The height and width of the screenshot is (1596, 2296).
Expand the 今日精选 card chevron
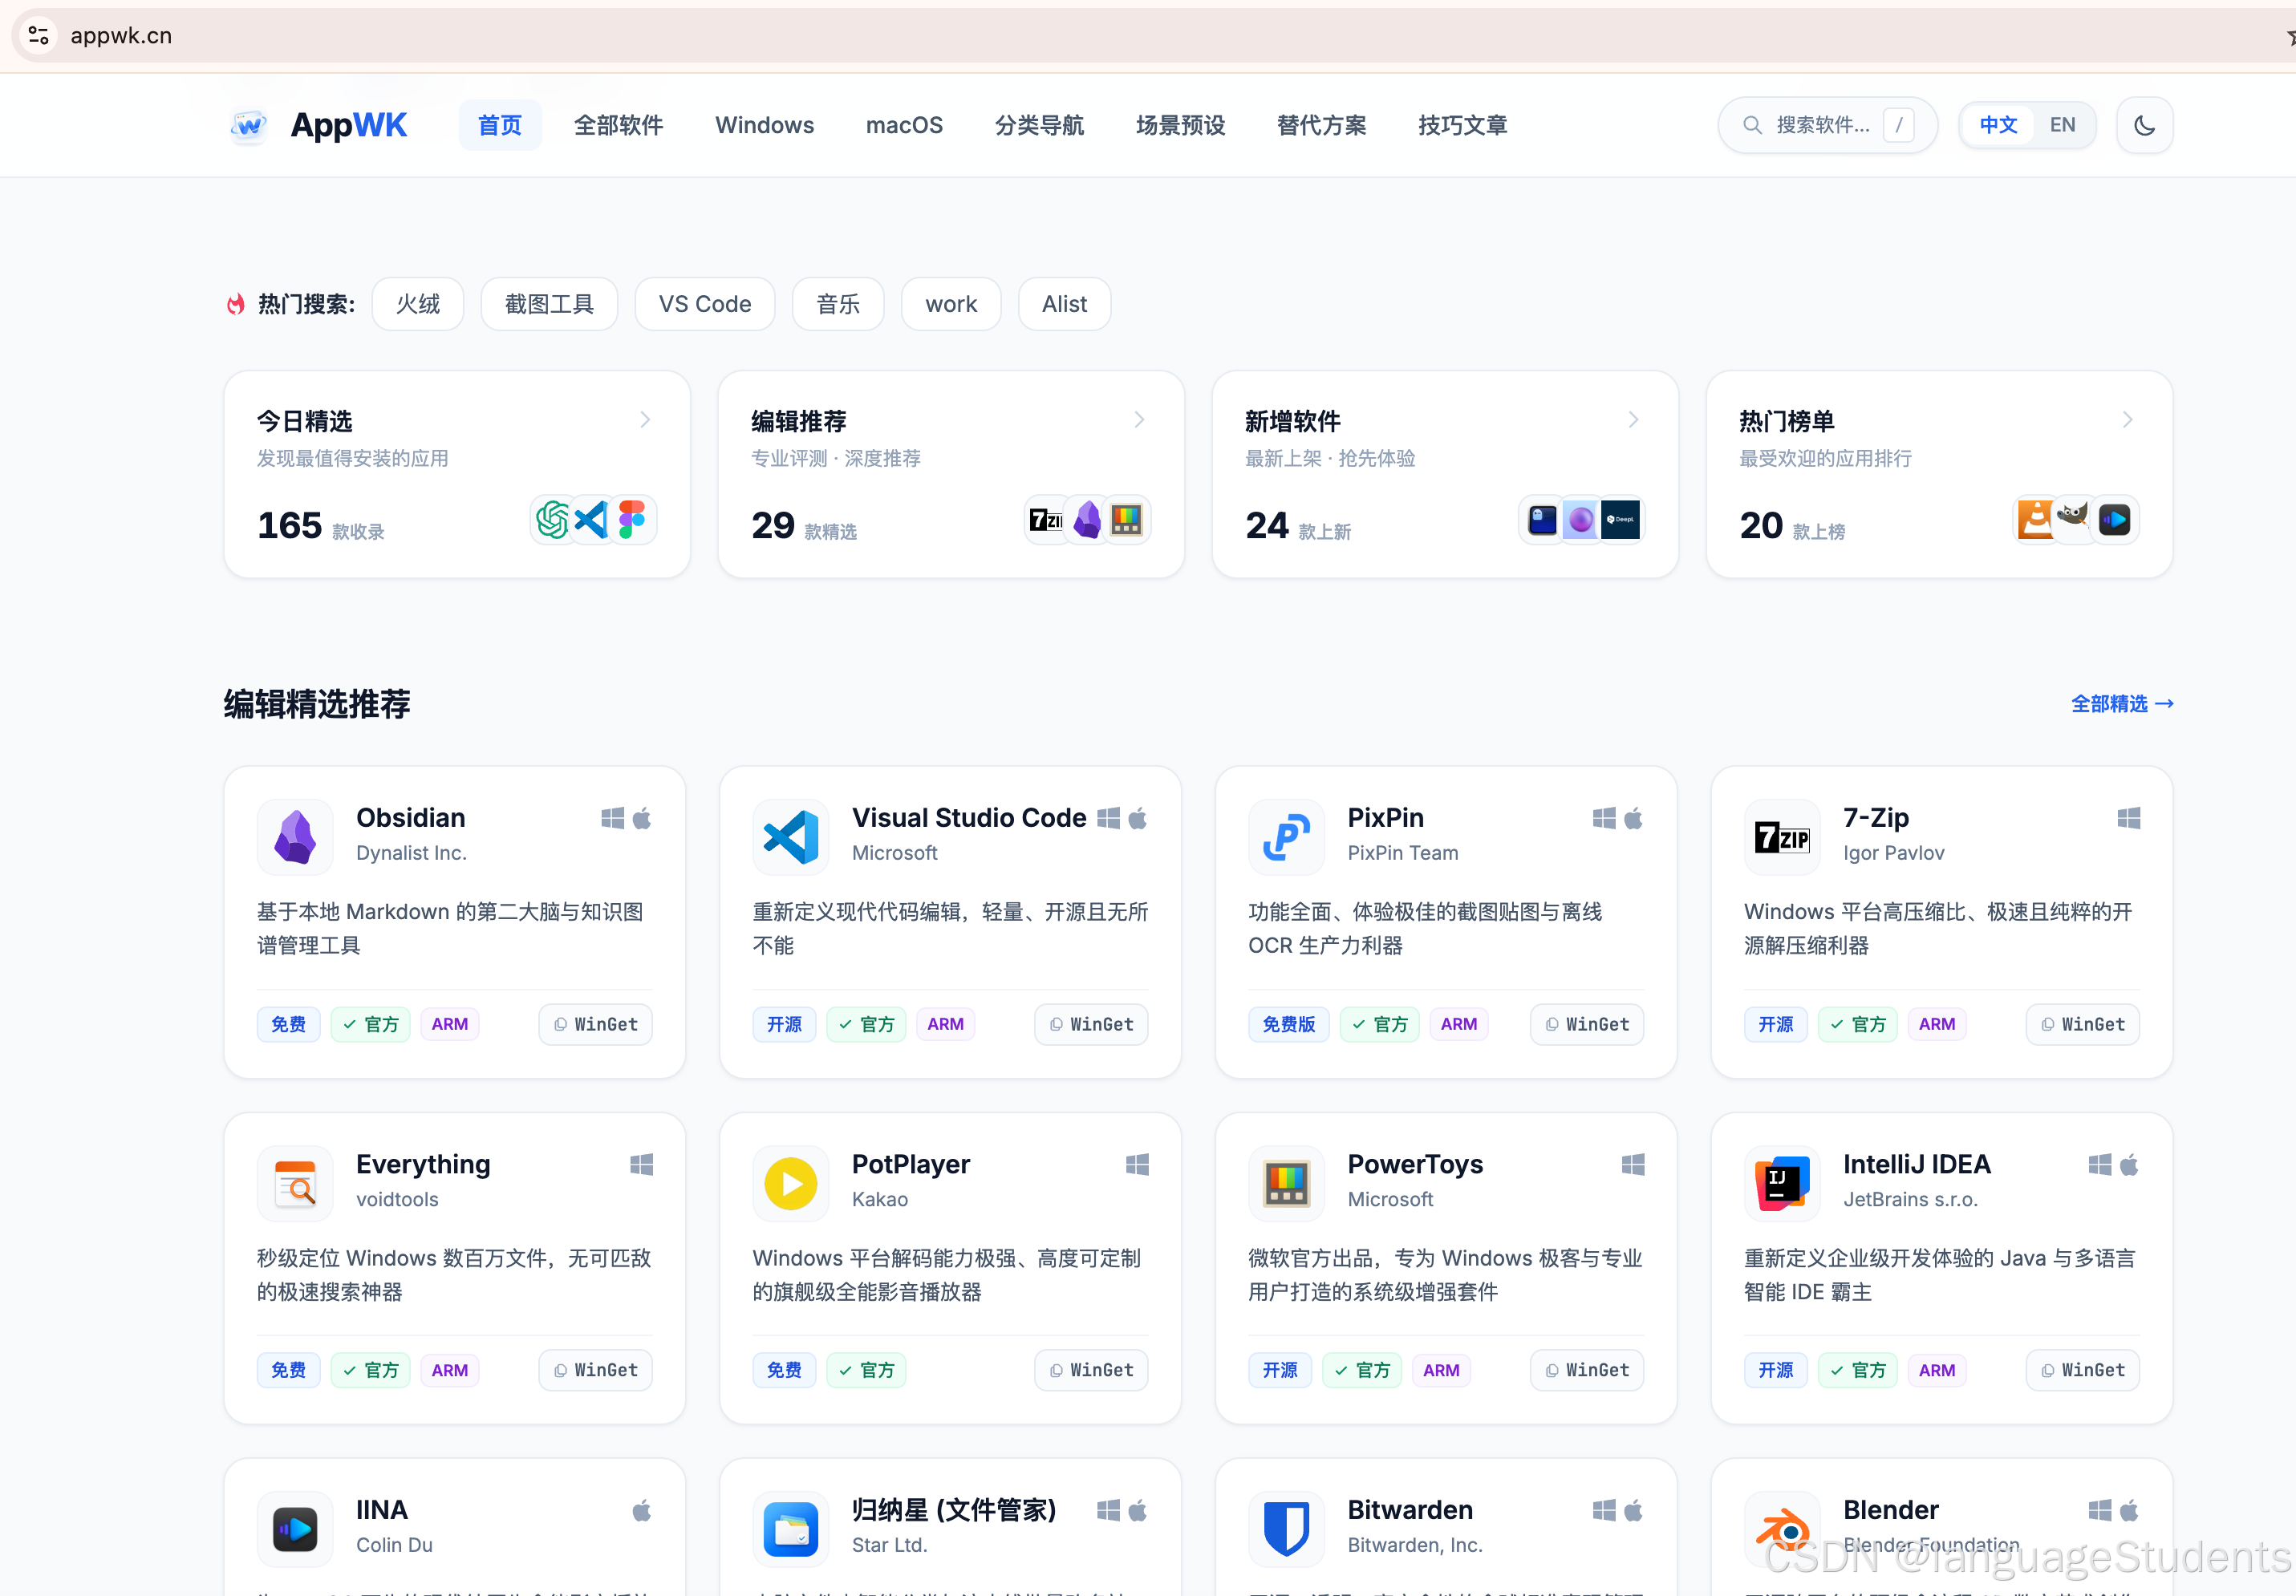pyautogui.click(x=645, y=420)
